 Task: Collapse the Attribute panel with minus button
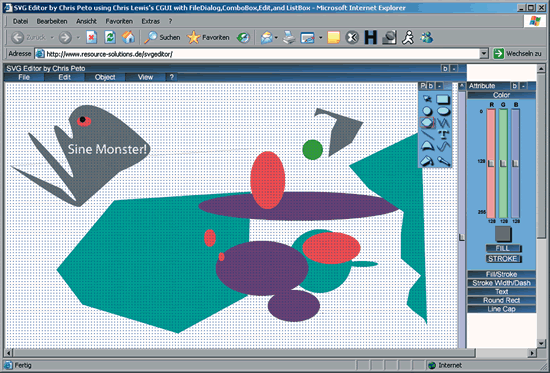point(523,86)
